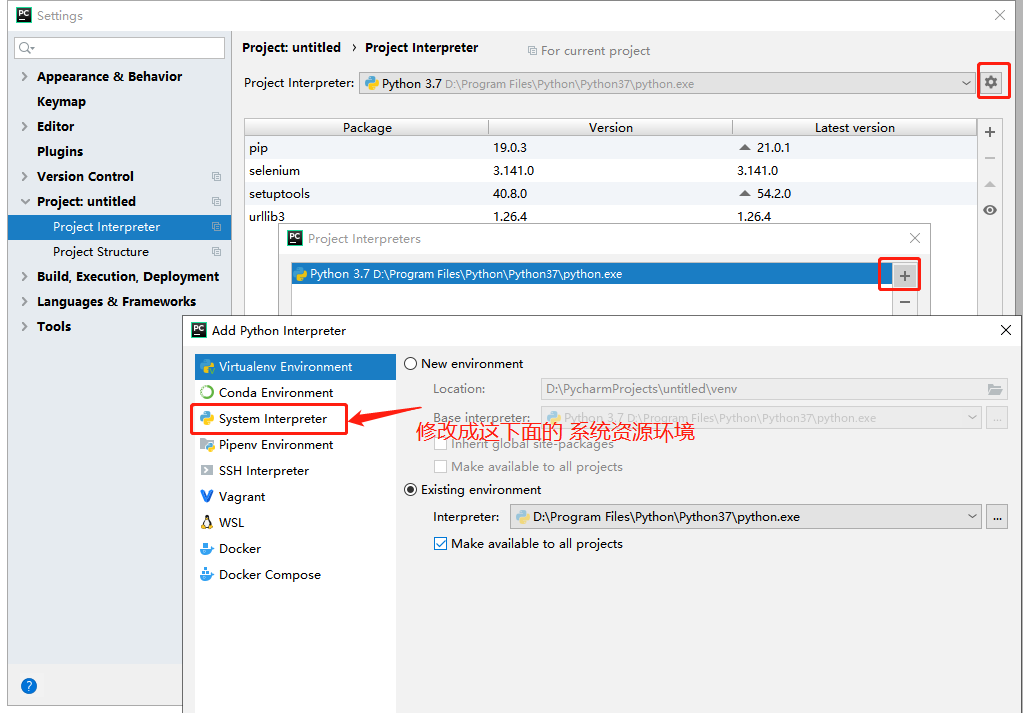
Task: Click the Package column header
Action: click(367, 128)
